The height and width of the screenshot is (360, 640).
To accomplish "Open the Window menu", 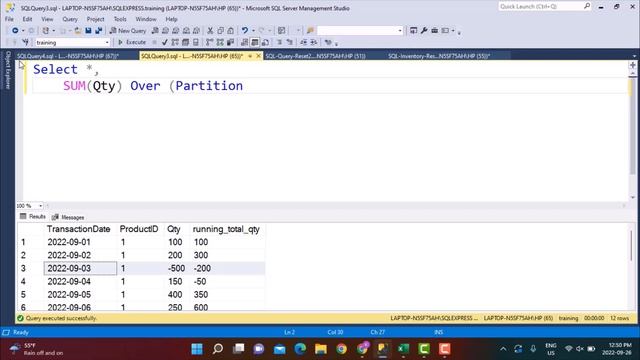I will point(146,19).
